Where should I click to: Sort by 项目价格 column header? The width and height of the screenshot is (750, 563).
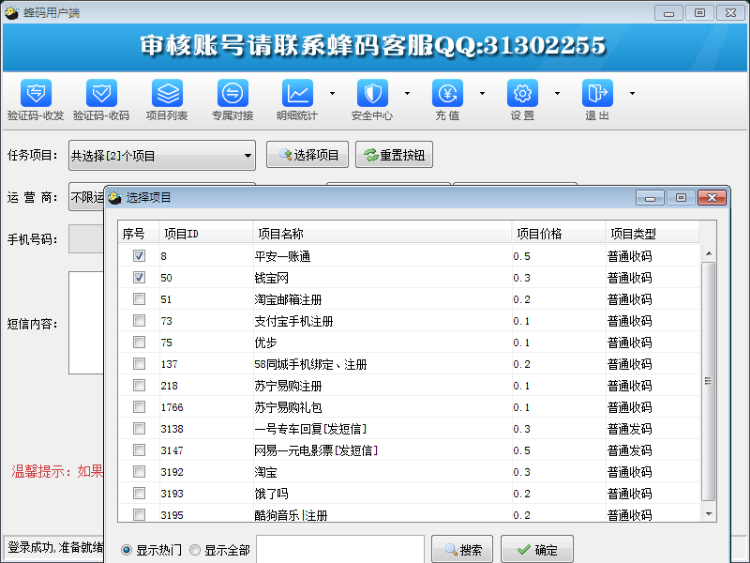pyautogui.click(x=559, y=233)
